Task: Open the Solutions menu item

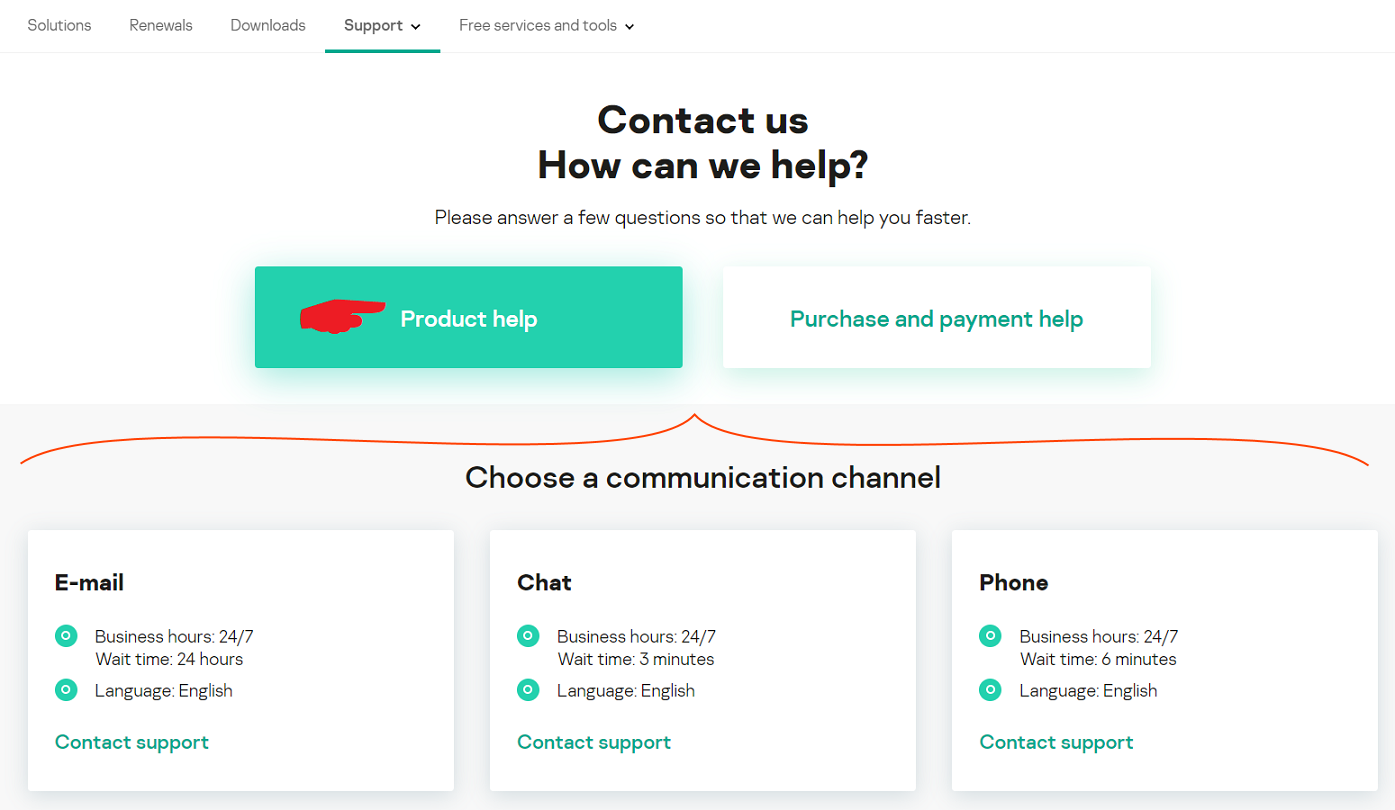Action: (x=59, y=25)
